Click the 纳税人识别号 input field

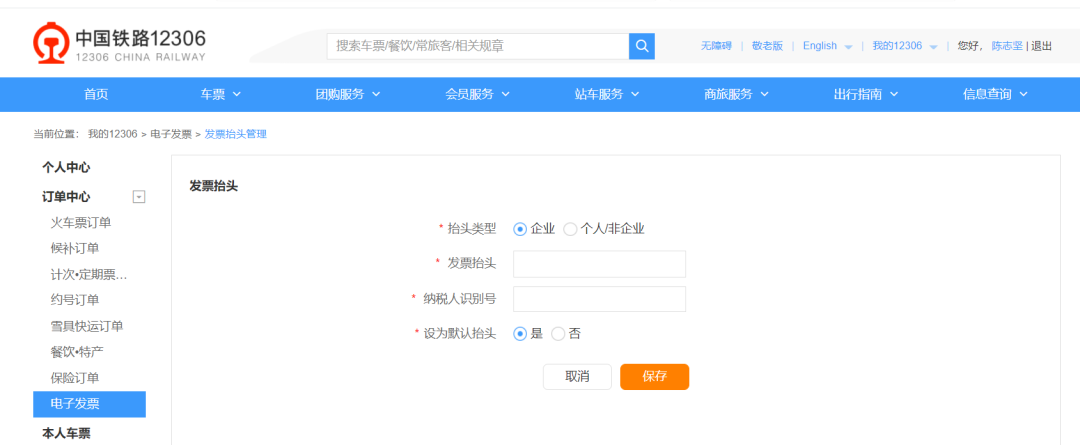point(599,299)
